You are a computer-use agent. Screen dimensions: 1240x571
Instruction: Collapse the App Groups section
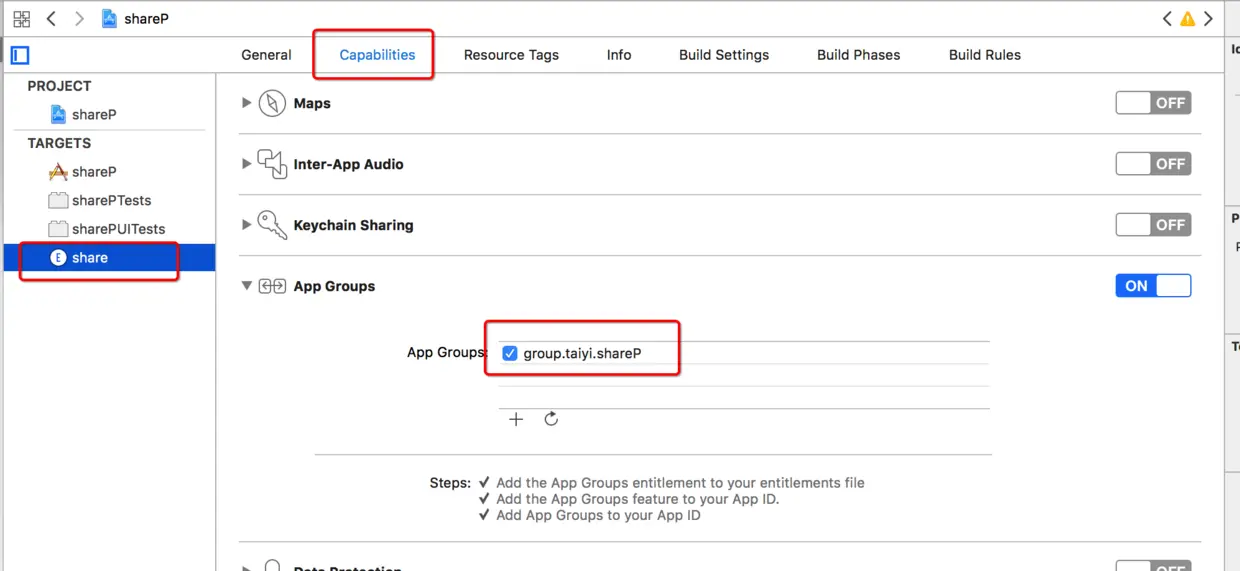click(246, 286)
